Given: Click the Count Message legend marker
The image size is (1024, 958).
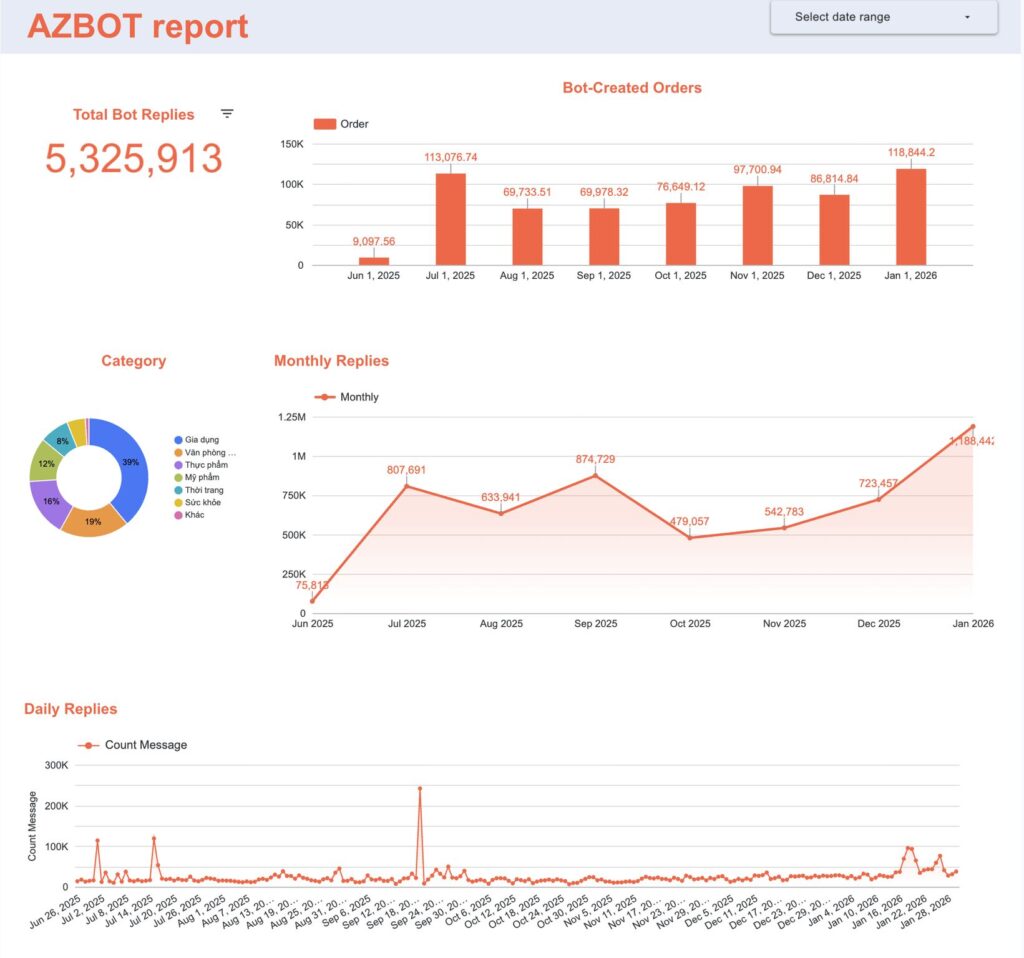Looking at the screenshot, I should 89,745.
